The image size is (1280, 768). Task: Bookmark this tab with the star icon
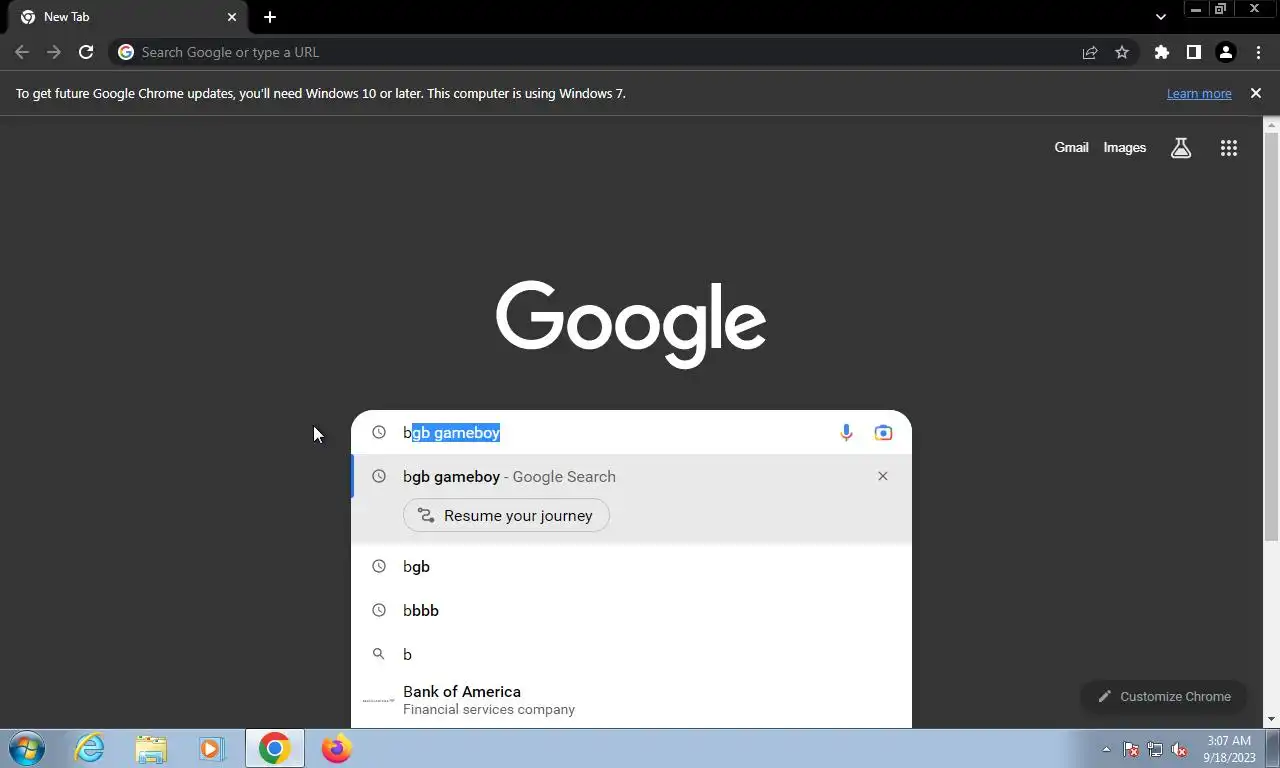pyautogui.click(x=1122, y=52)
